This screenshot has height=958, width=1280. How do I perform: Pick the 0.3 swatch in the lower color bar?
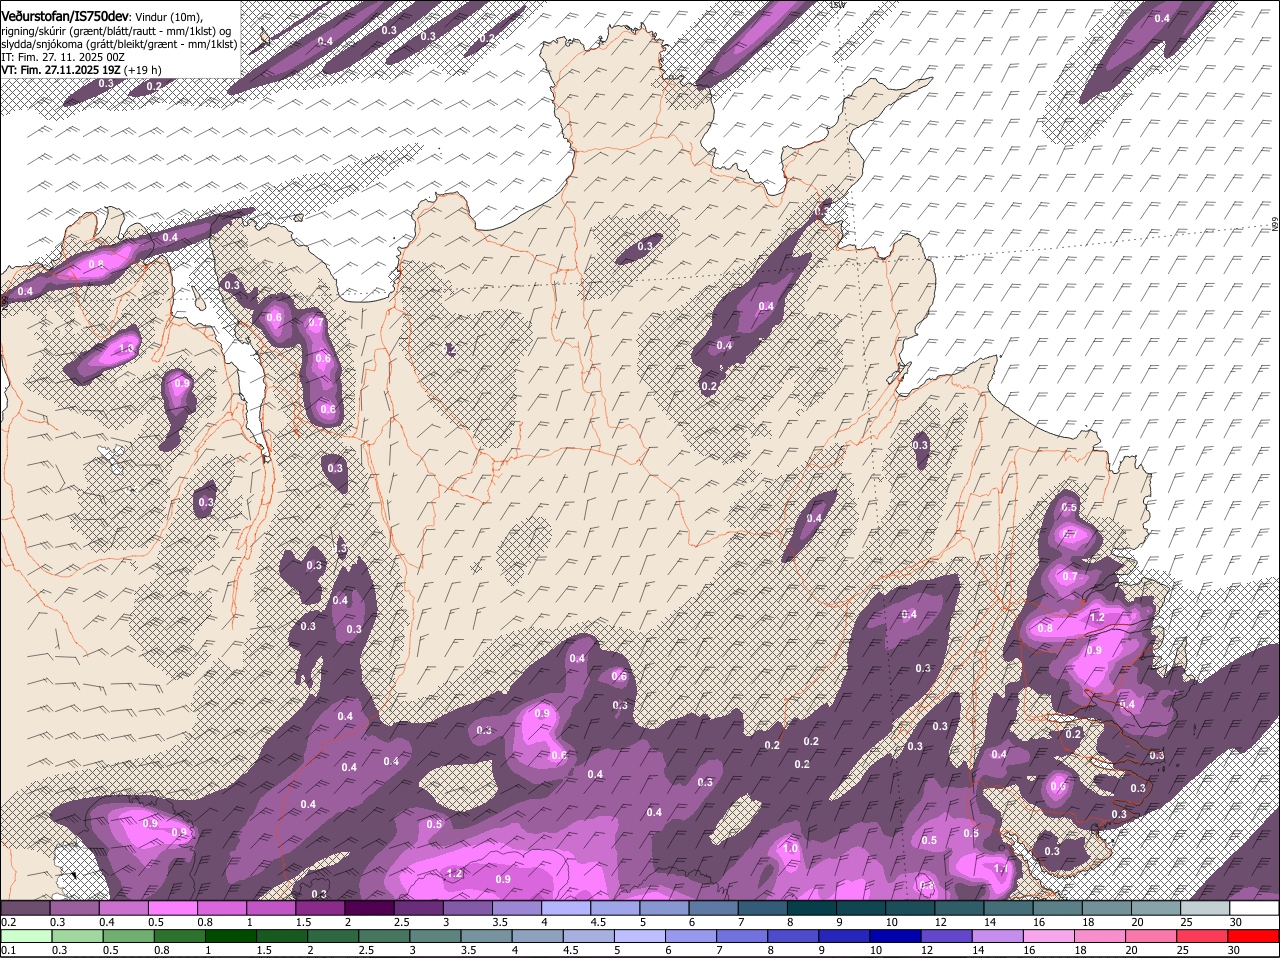77,936
